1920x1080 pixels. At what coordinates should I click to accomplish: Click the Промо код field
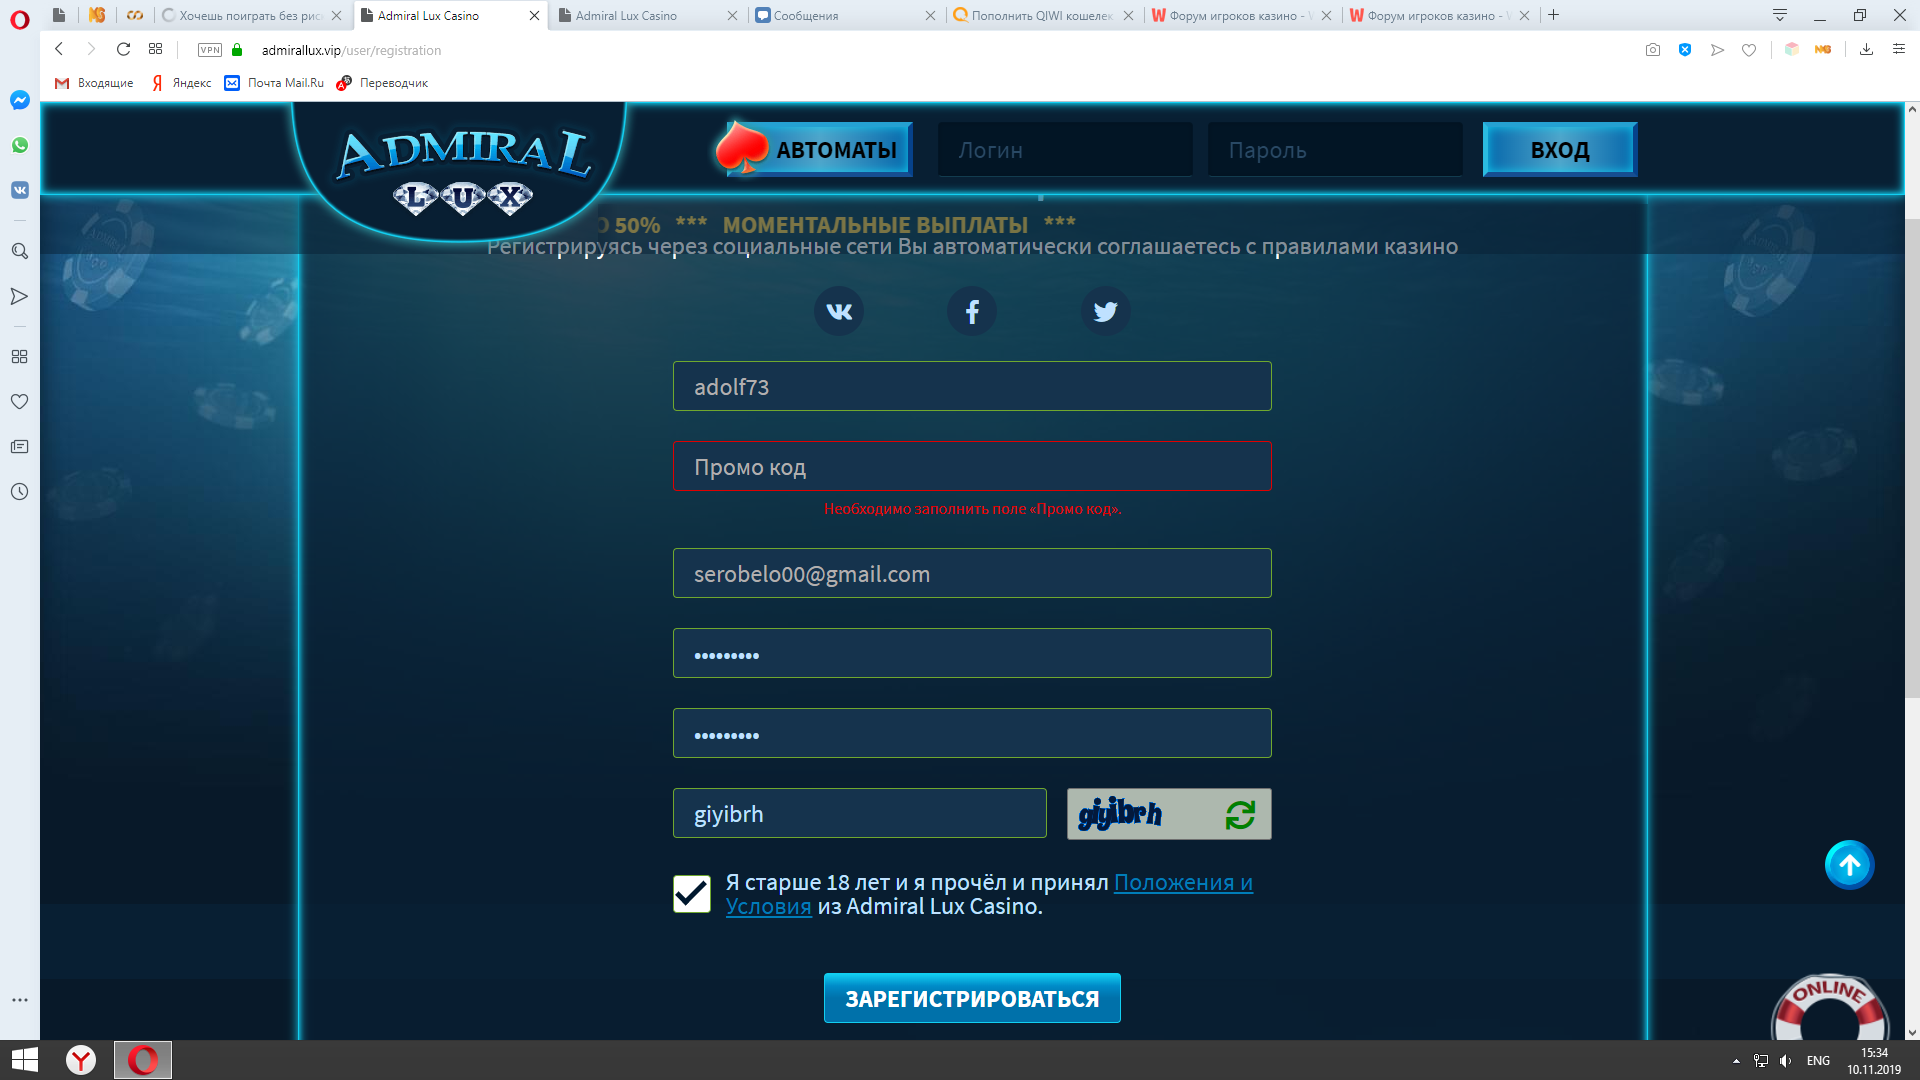(x=972, y=466)
